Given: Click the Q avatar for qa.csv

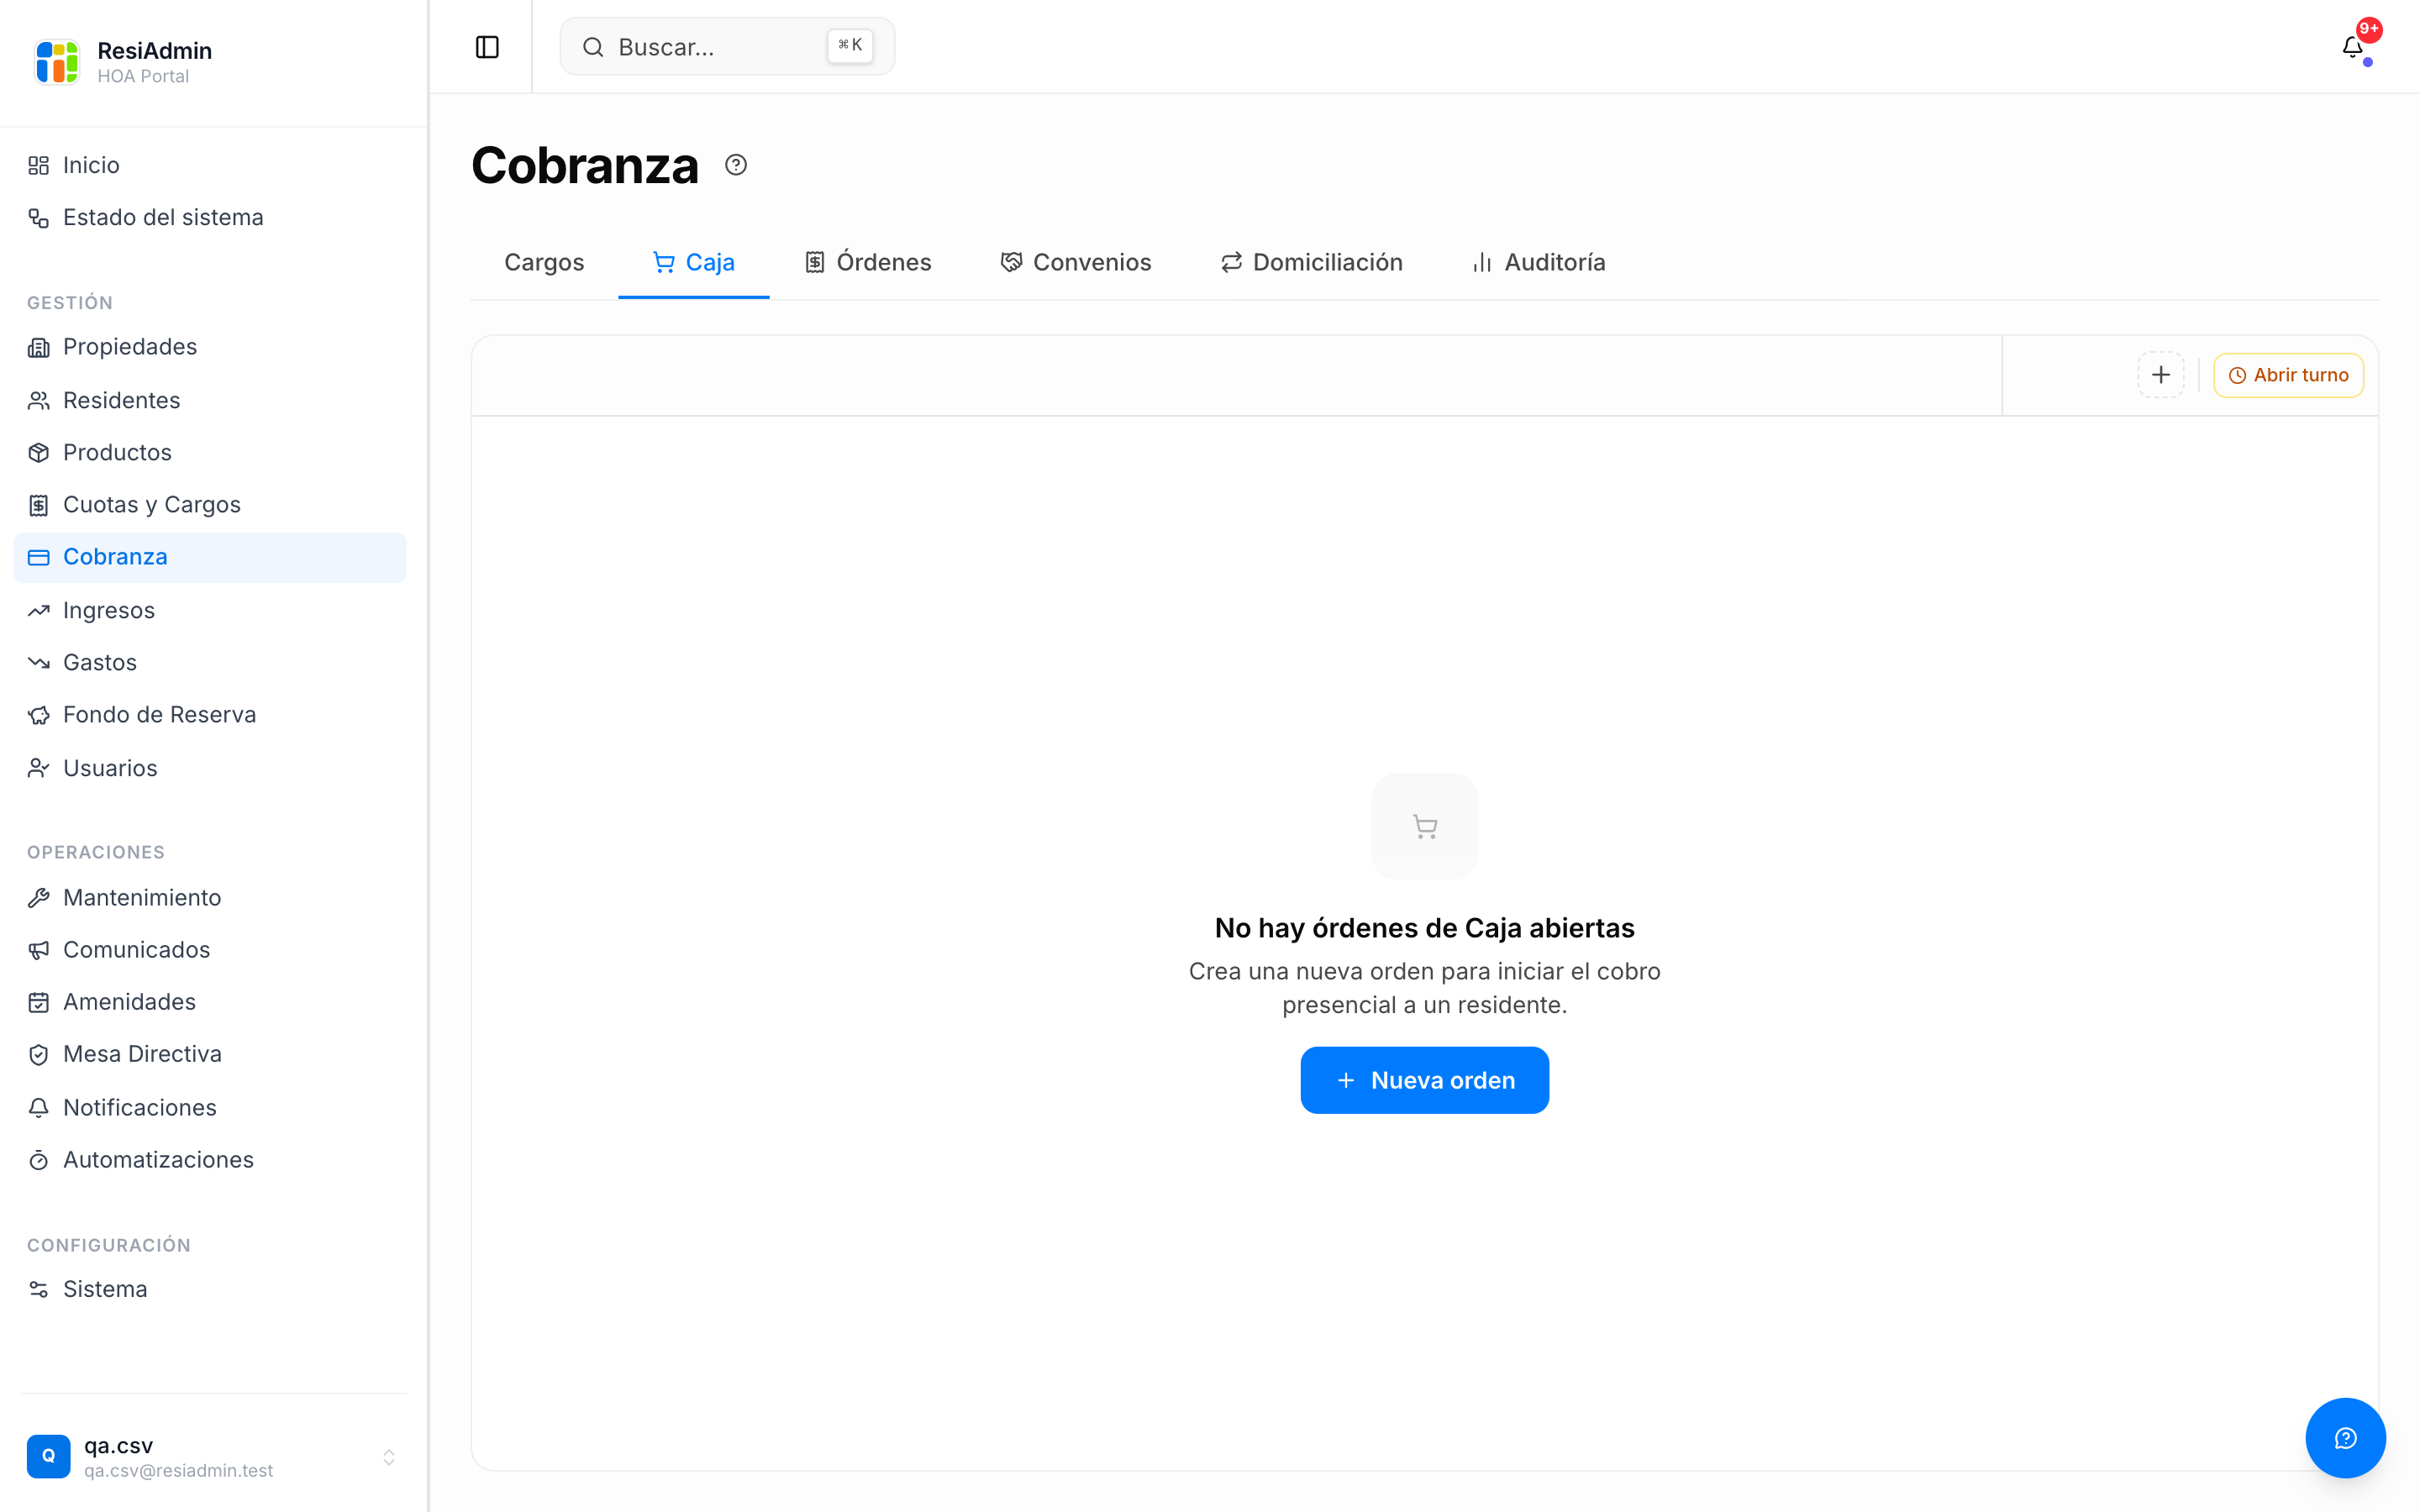Looking at the screenshot, I should point(48,1456).
